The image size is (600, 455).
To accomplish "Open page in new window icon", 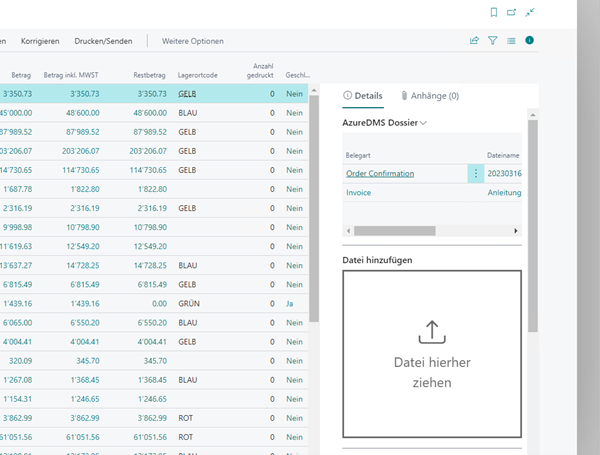I will [511, 12].
